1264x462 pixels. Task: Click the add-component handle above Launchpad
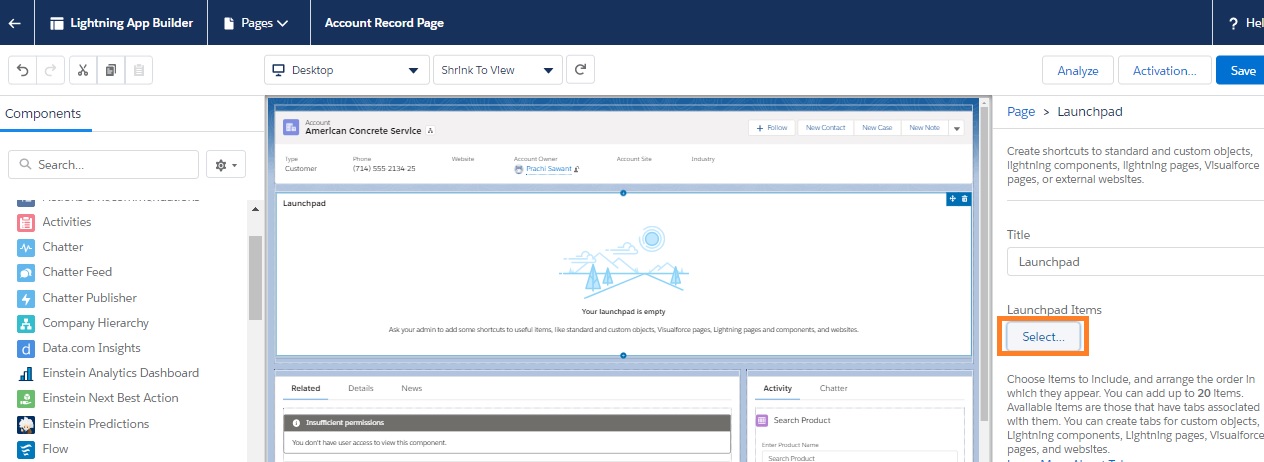623,192
